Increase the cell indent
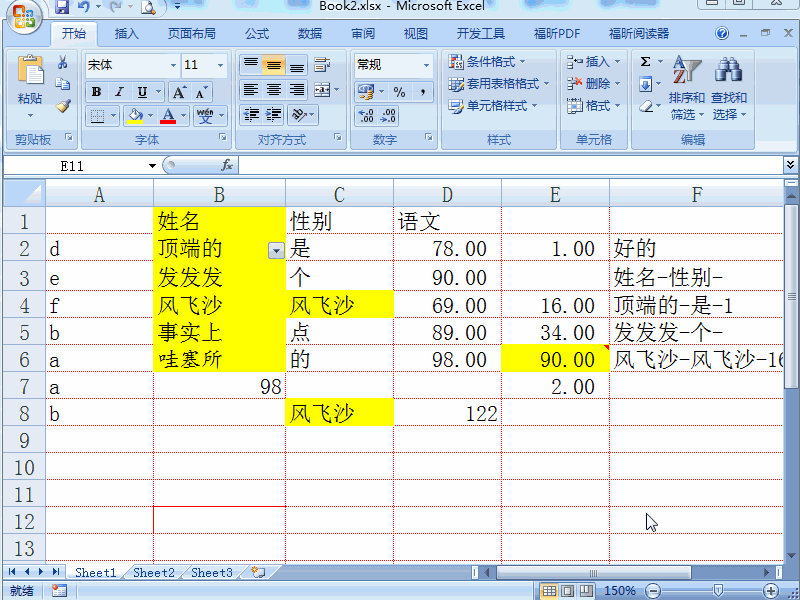 click(x=274, y=115)
